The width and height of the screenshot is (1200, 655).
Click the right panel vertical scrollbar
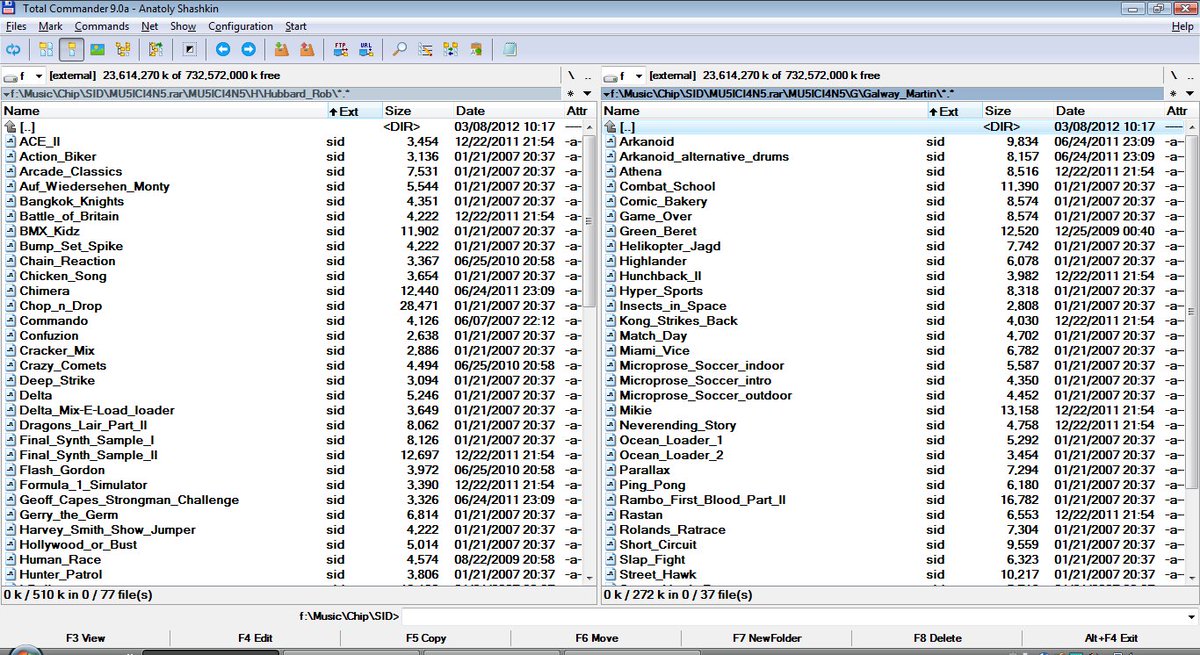point(1190,351)
